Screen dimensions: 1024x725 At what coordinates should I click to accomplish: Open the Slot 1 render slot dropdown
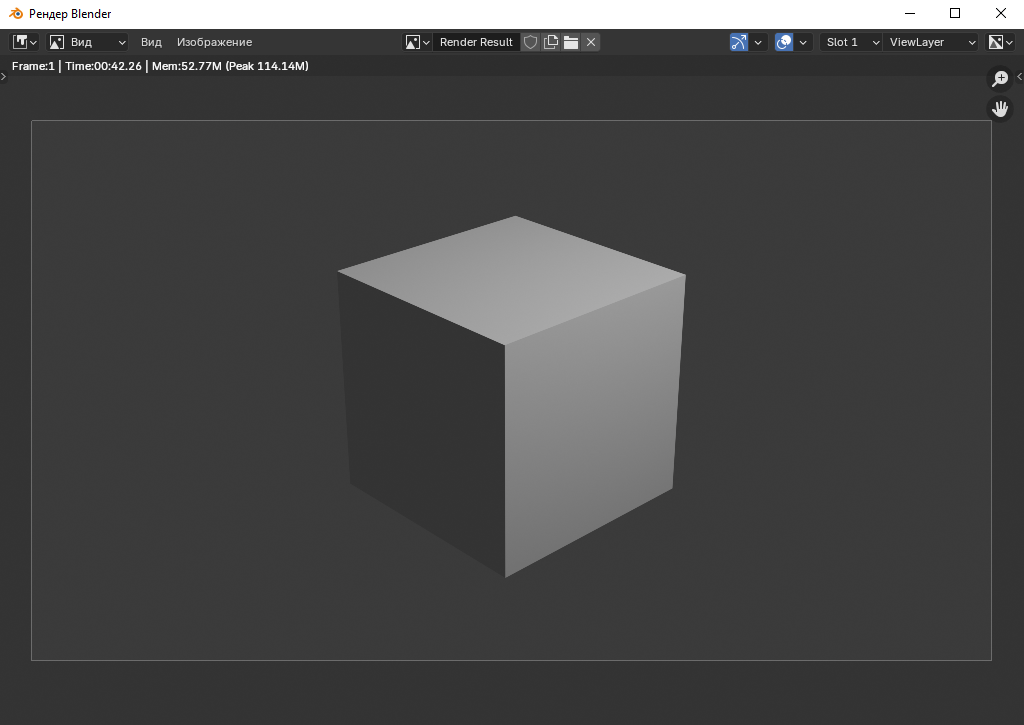(851, 42)
